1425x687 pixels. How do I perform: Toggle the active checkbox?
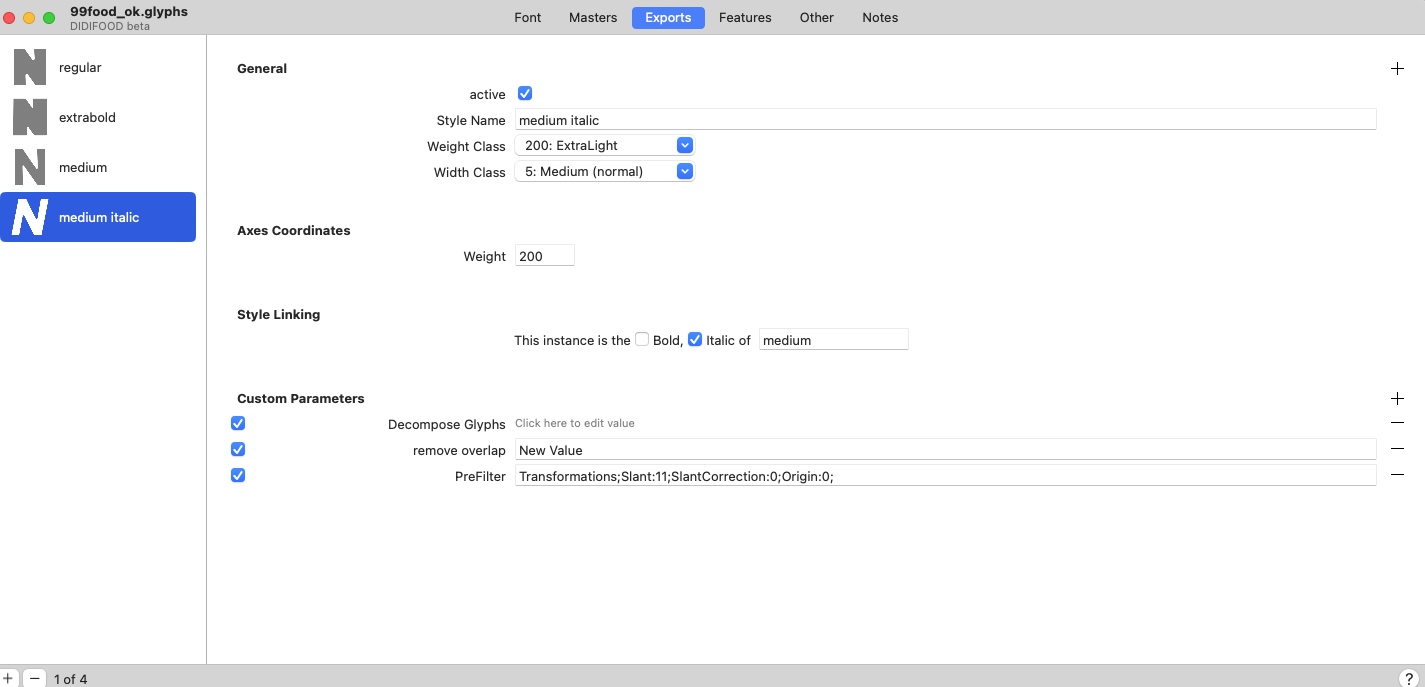(x=525, y=94)
